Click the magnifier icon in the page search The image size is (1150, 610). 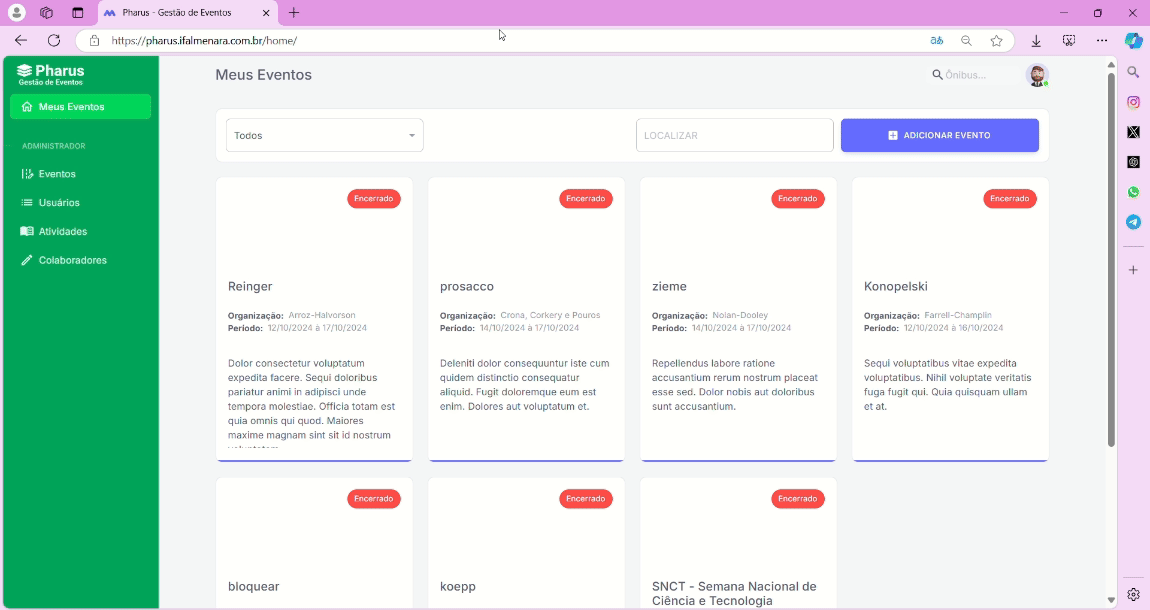[x=937, y=75]
